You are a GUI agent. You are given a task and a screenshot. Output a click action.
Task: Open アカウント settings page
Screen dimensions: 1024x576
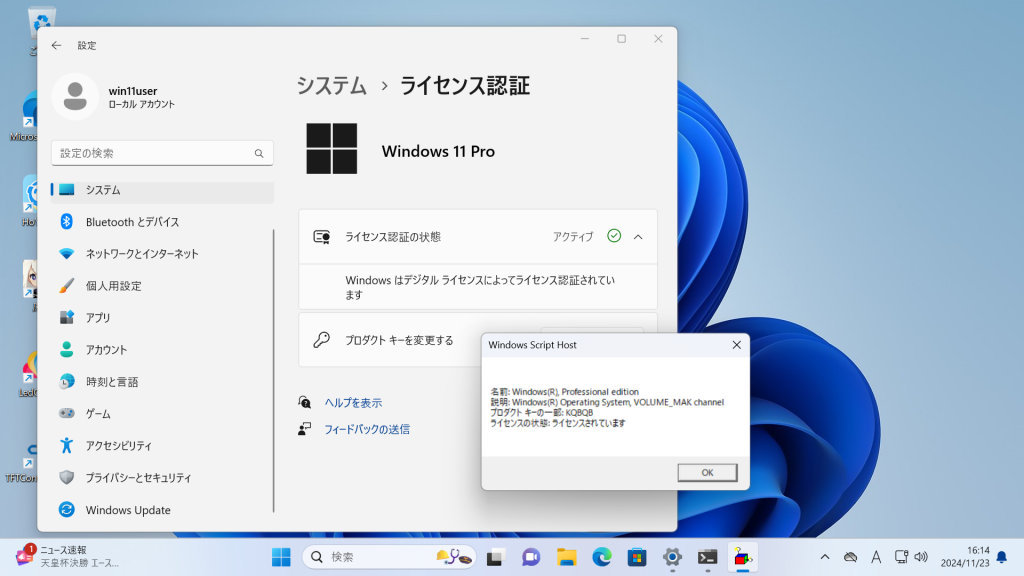[x=162, y=350]
